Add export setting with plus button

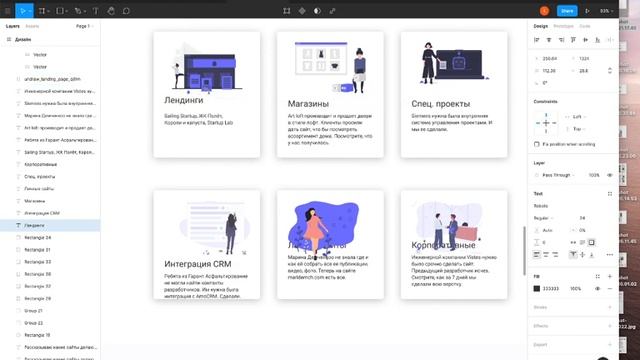point(610,345)
